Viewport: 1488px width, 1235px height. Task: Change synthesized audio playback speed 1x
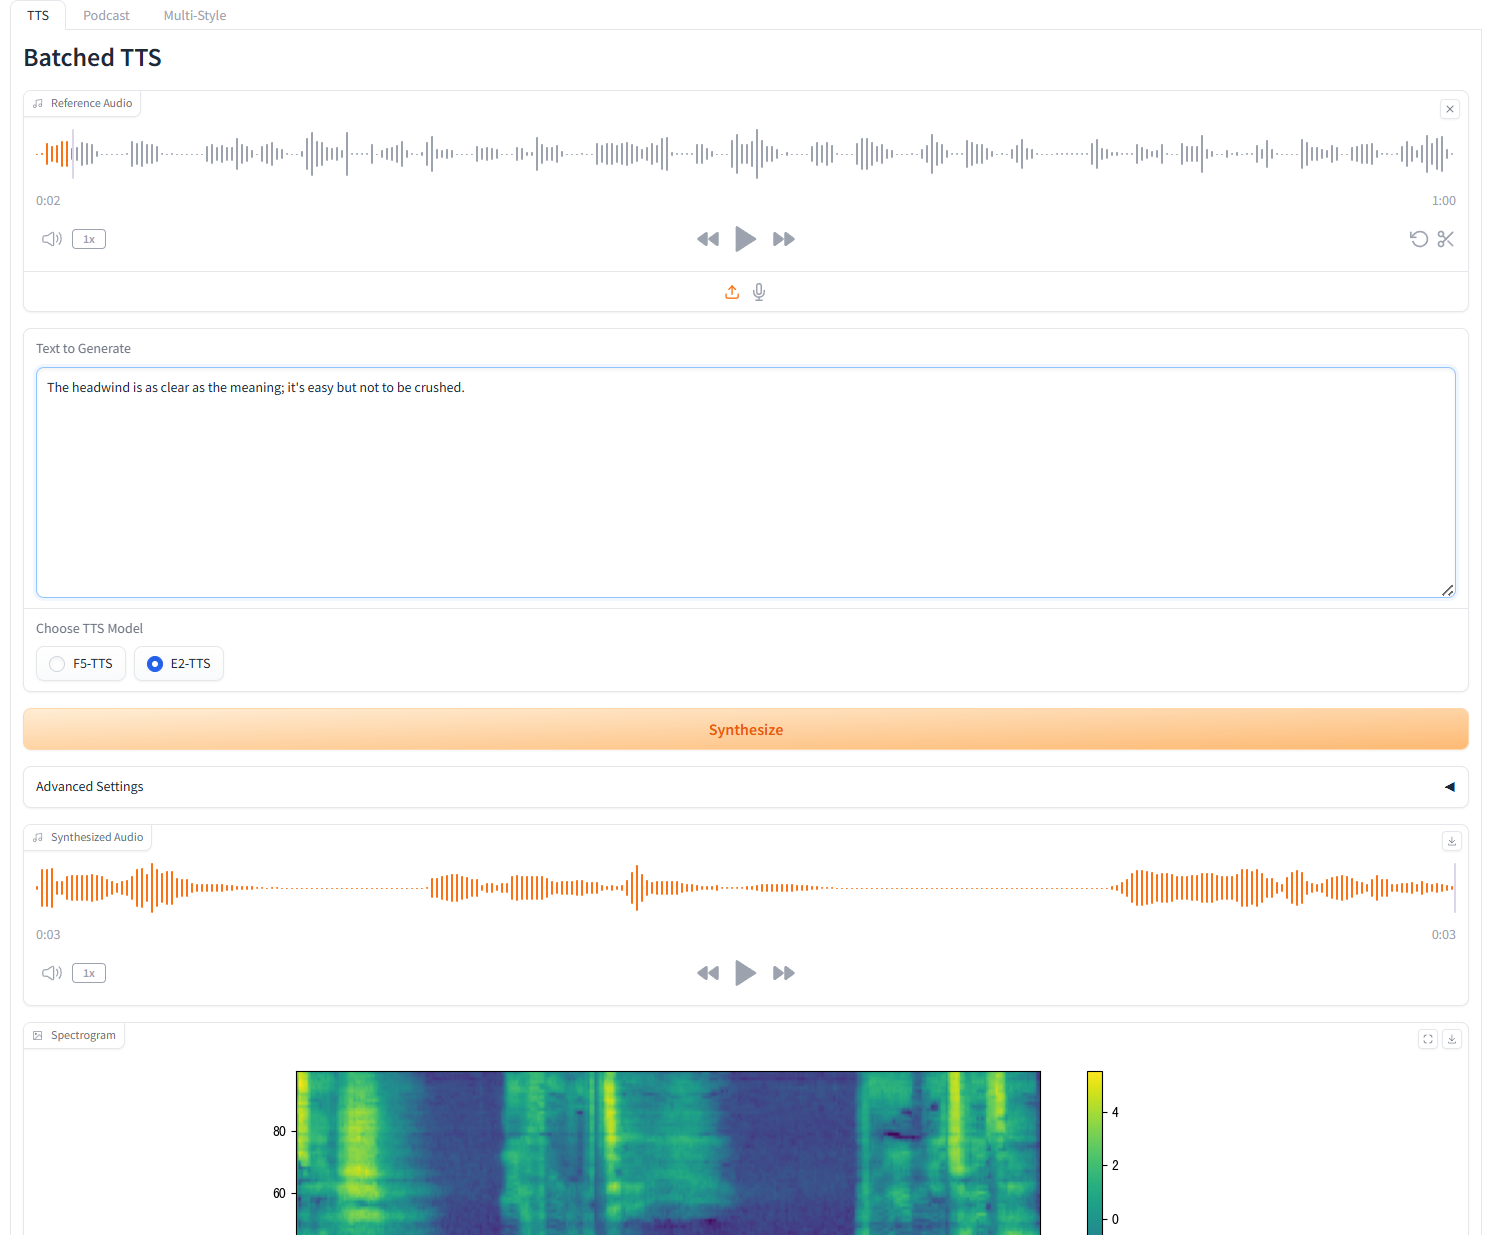pyautogui.click(x=89, y=973)
